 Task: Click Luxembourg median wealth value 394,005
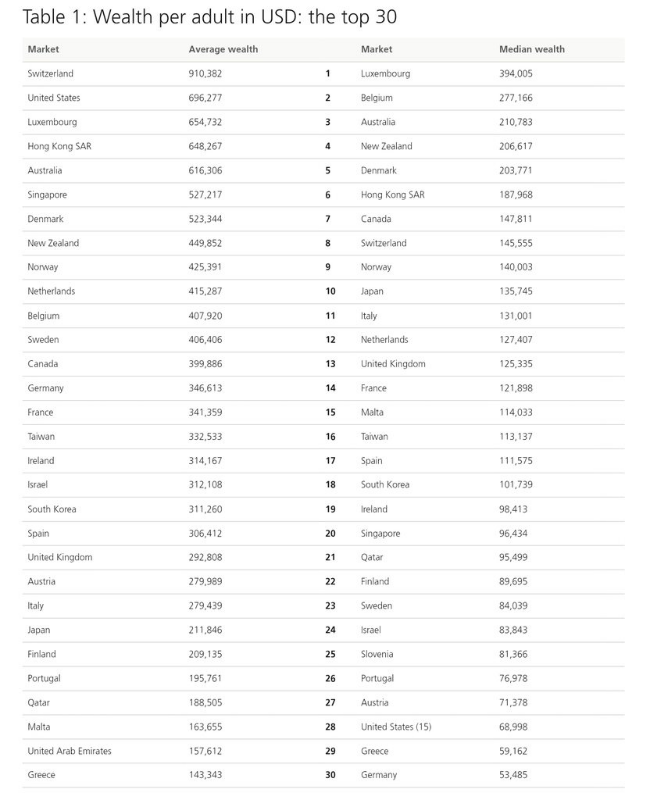(x=515, y=73)
